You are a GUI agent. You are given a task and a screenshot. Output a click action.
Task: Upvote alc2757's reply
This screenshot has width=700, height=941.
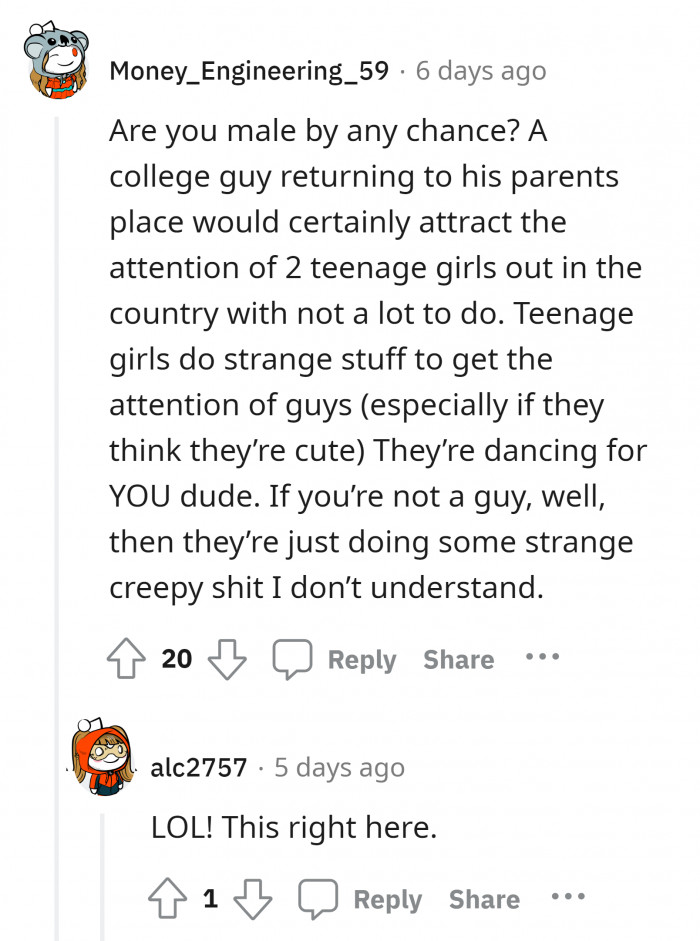[167, 899]
